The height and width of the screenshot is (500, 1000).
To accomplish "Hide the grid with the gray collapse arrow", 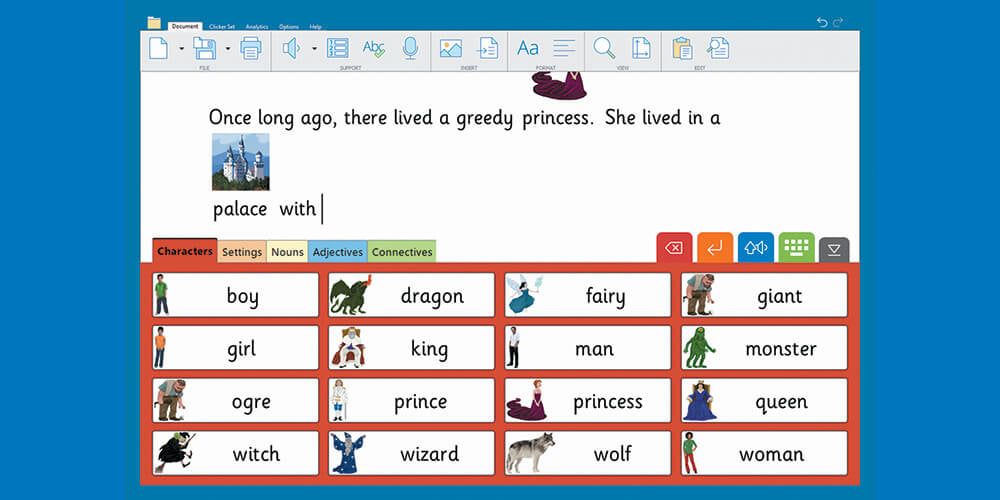I will (834, 250).
